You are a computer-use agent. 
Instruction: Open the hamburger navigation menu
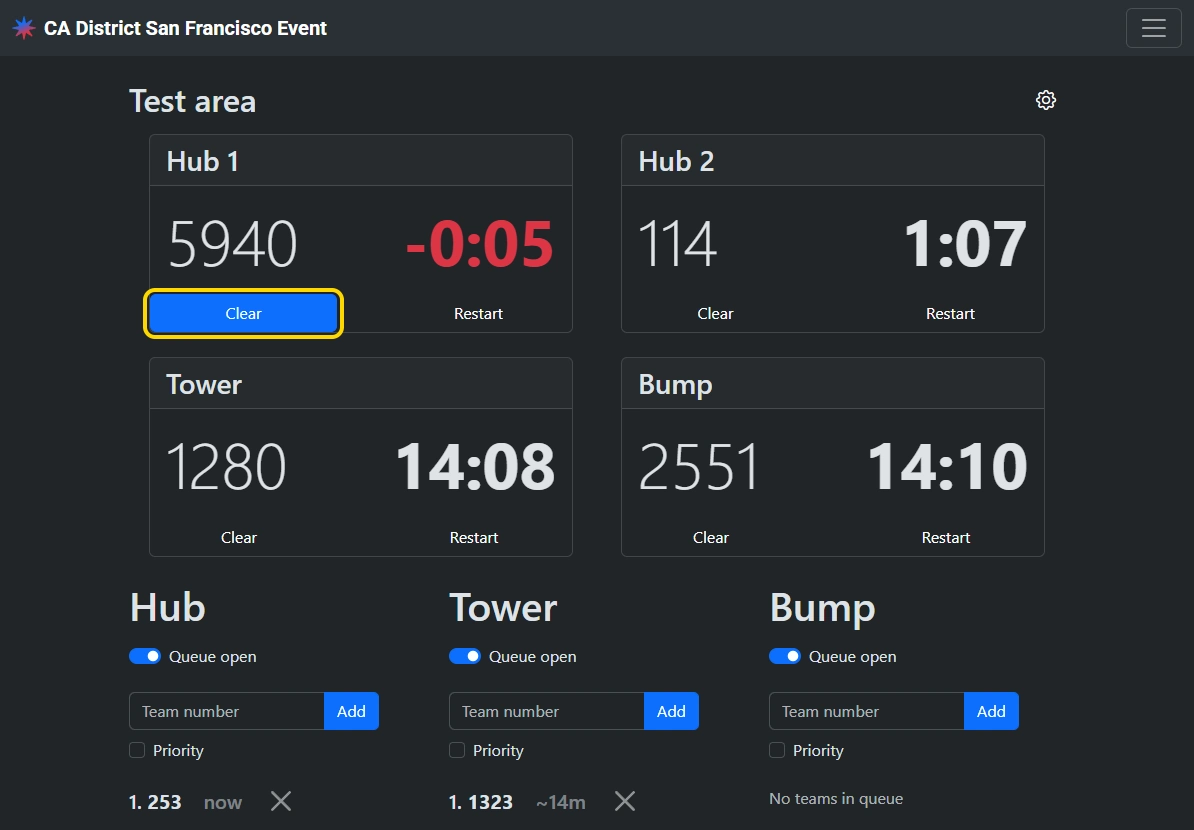point(1153,28)
